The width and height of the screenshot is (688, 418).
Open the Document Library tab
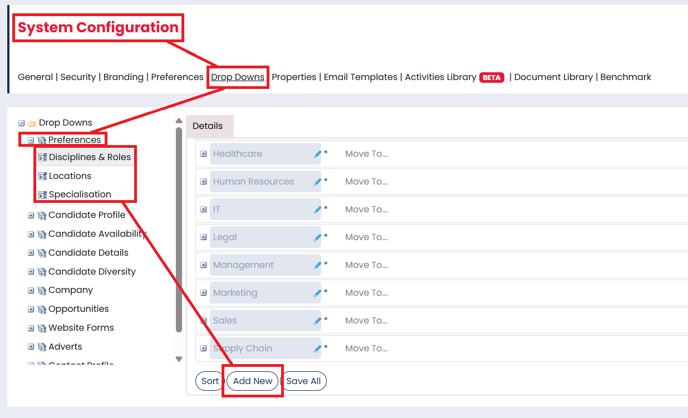tap(553, 77)
